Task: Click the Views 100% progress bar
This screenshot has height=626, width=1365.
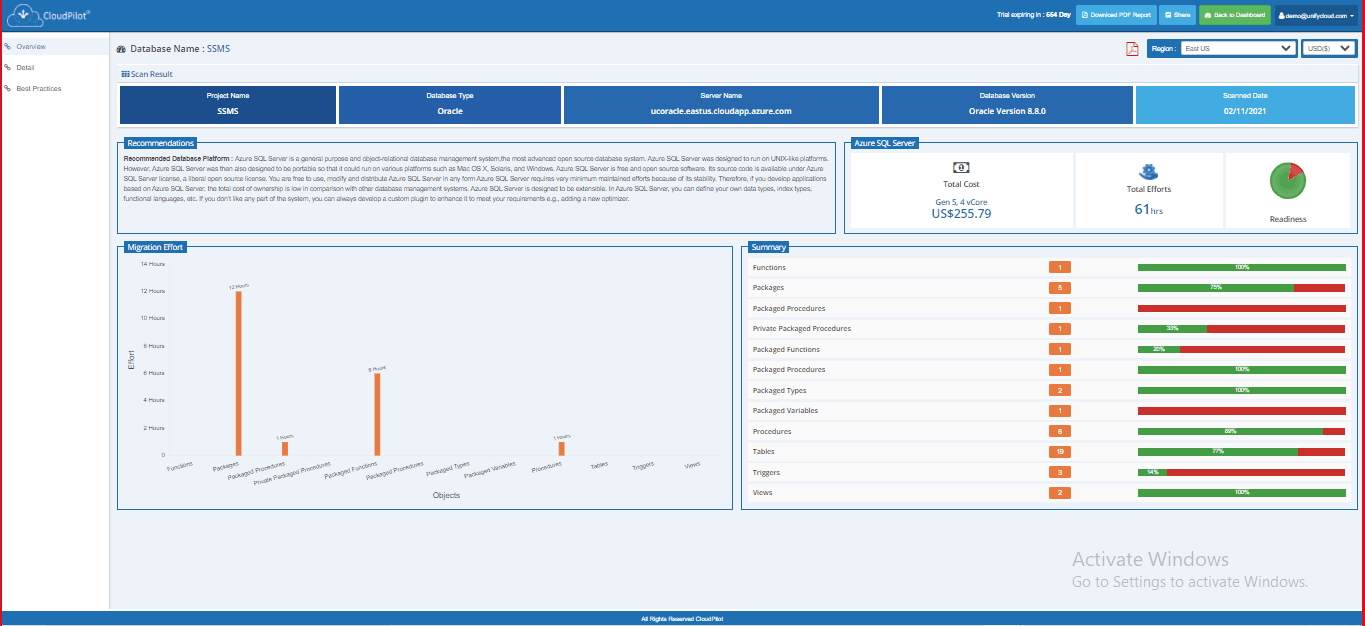Action: pos(1241,493)
